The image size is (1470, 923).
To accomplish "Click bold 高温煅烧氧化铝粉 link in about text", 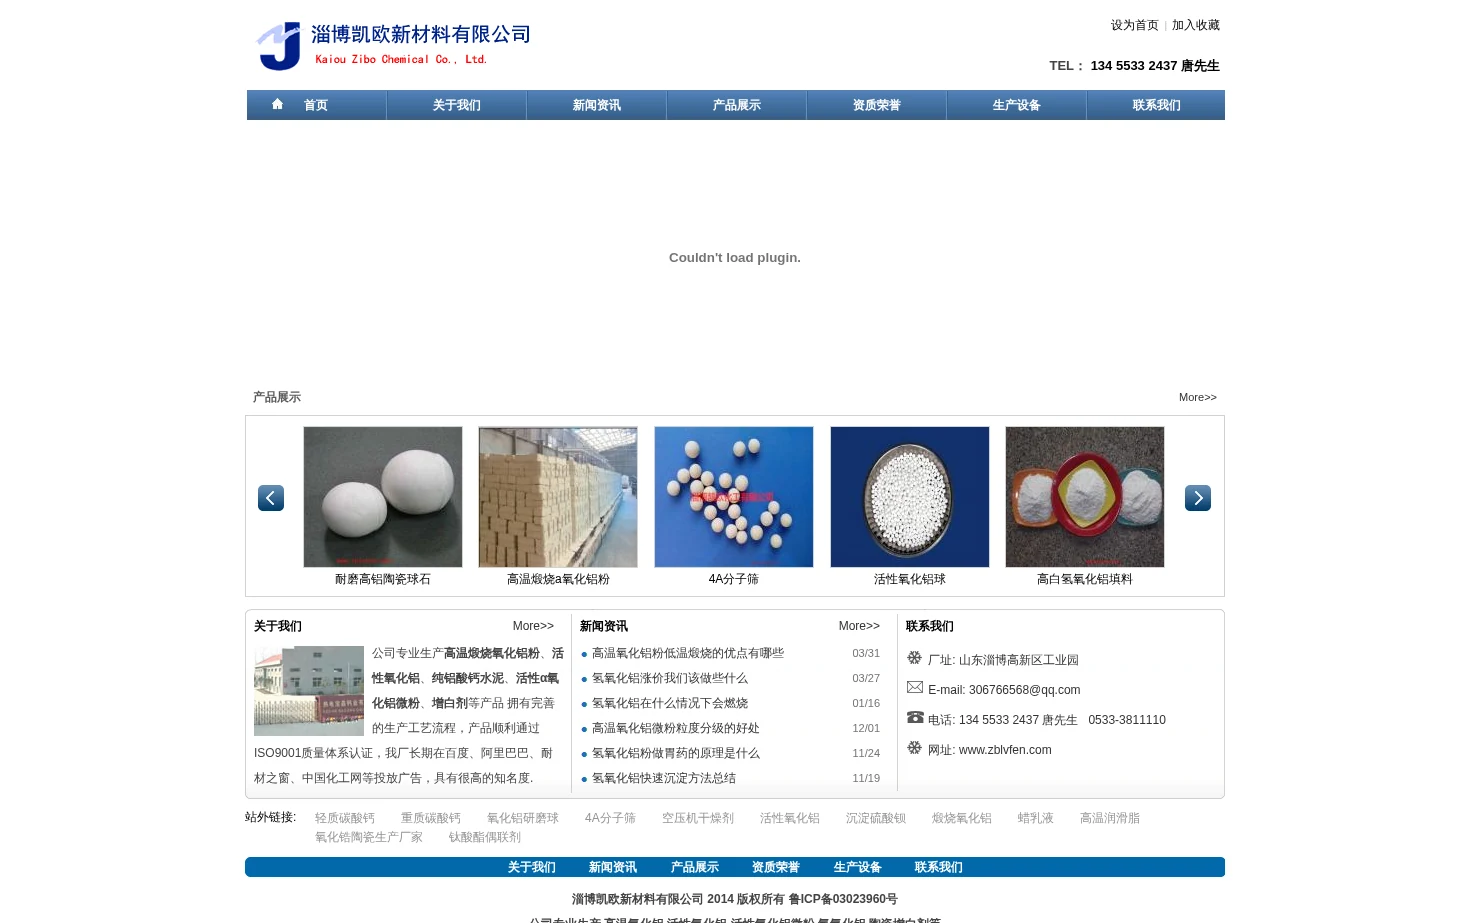I will pyautogui.click(x=492, y=653).
